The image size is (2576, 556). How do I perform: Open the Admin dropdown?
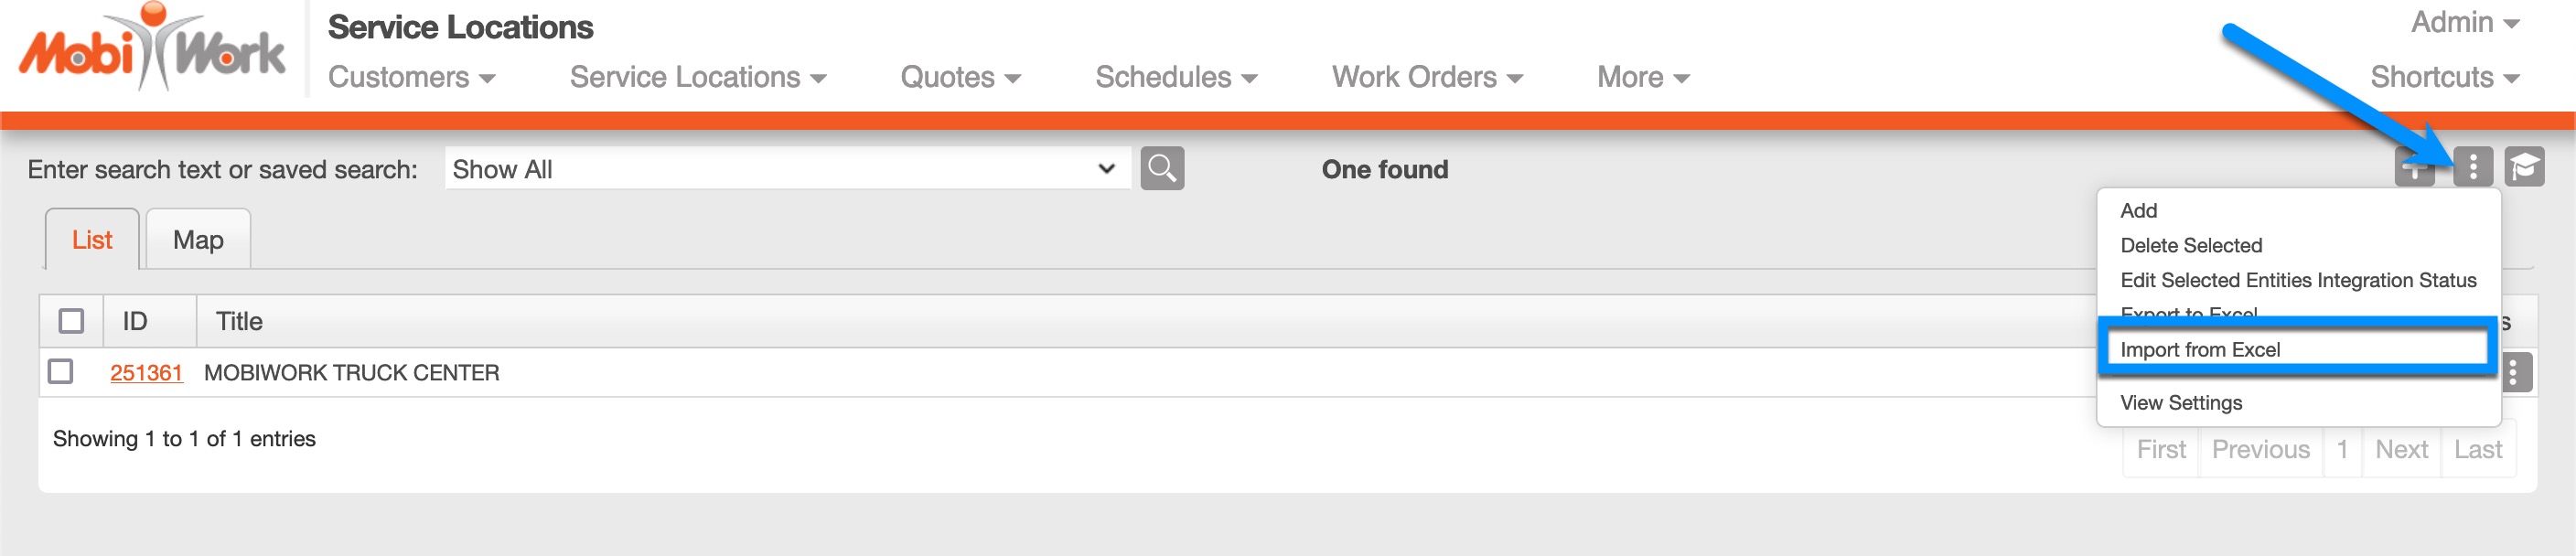tap(2464, 22)
